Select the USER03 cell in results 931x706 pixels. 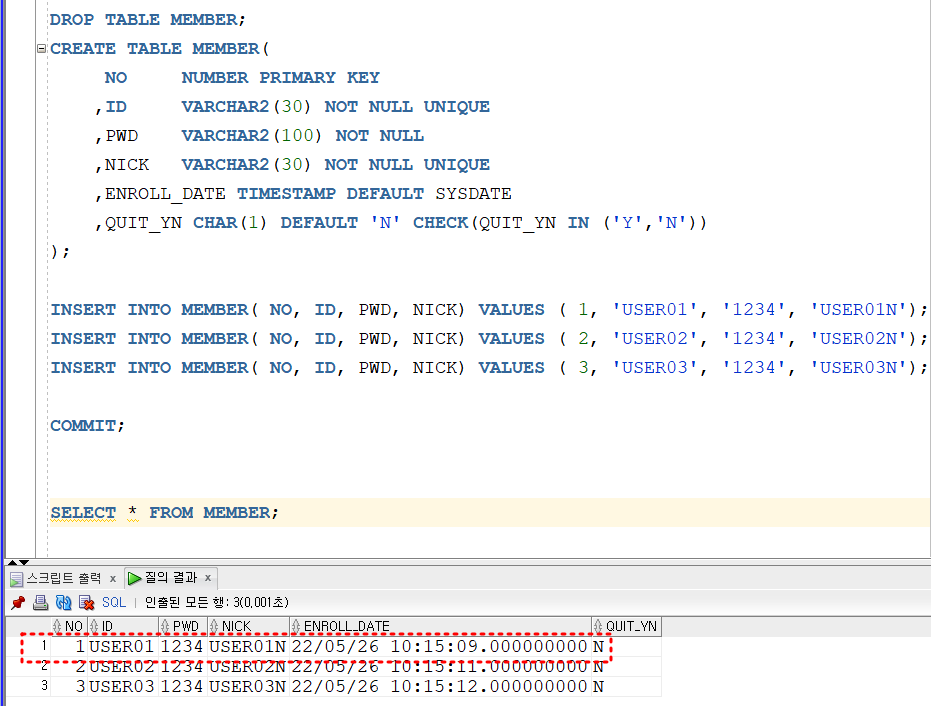pyautogui.click(x=122, y=686)
